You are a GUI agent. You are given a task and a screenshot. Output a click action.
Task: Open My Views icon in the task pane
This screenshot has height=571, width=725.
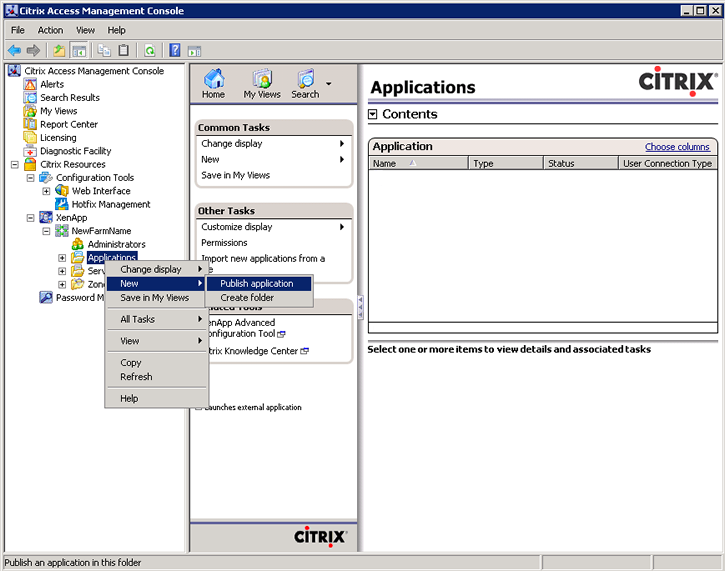click(x=262, y=84)
